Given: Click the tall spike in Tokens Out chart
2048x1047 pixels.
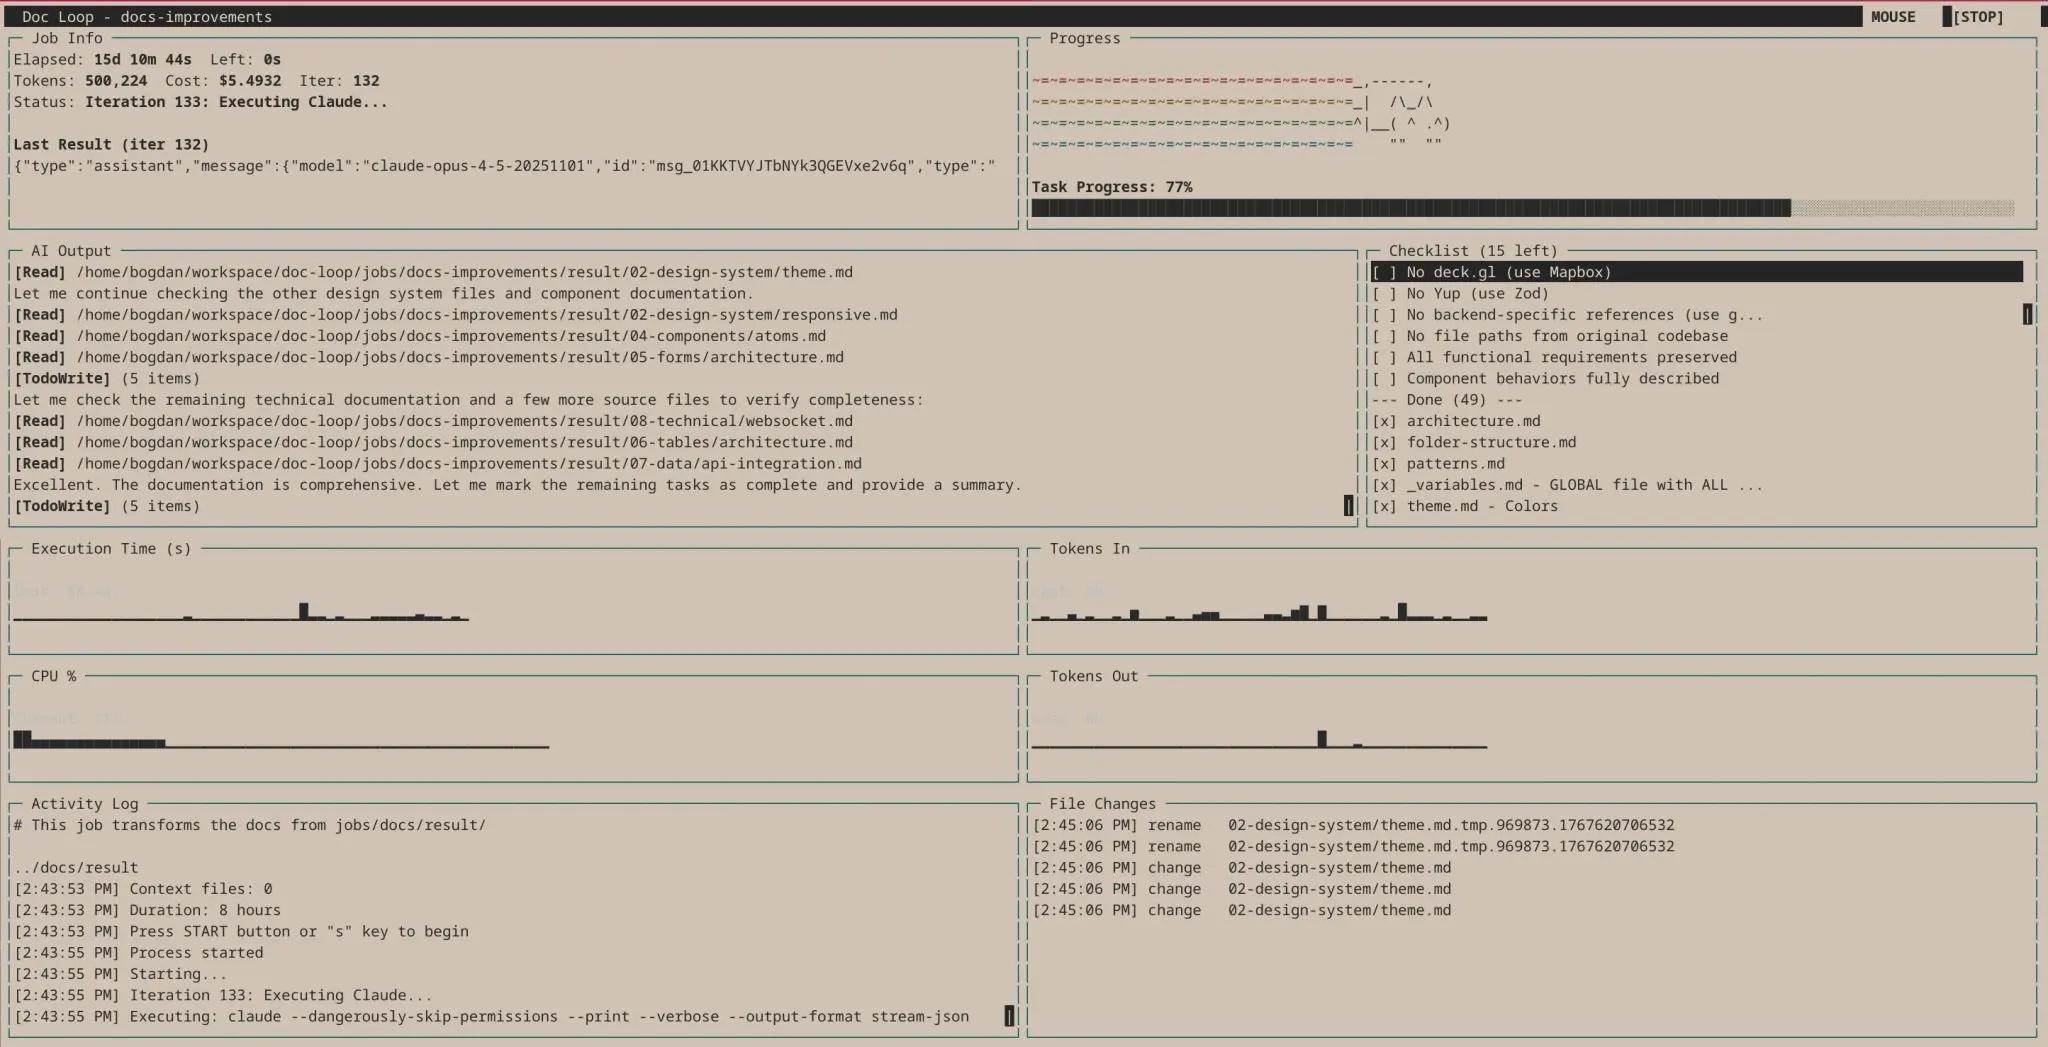Looking at the screenshot, I should click(1322, 739).
